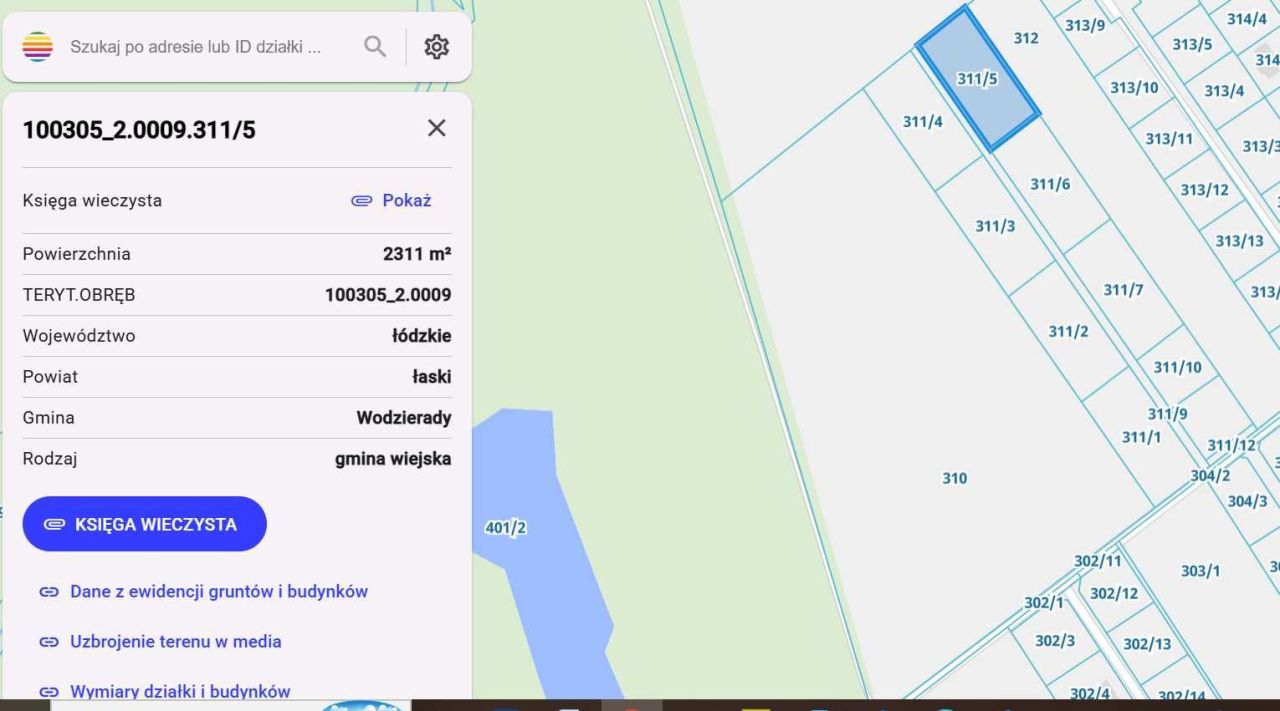This screenshot has width=1280, height=711.
Task: Select parcel 311/4 on the map
Action: (923, 122)
